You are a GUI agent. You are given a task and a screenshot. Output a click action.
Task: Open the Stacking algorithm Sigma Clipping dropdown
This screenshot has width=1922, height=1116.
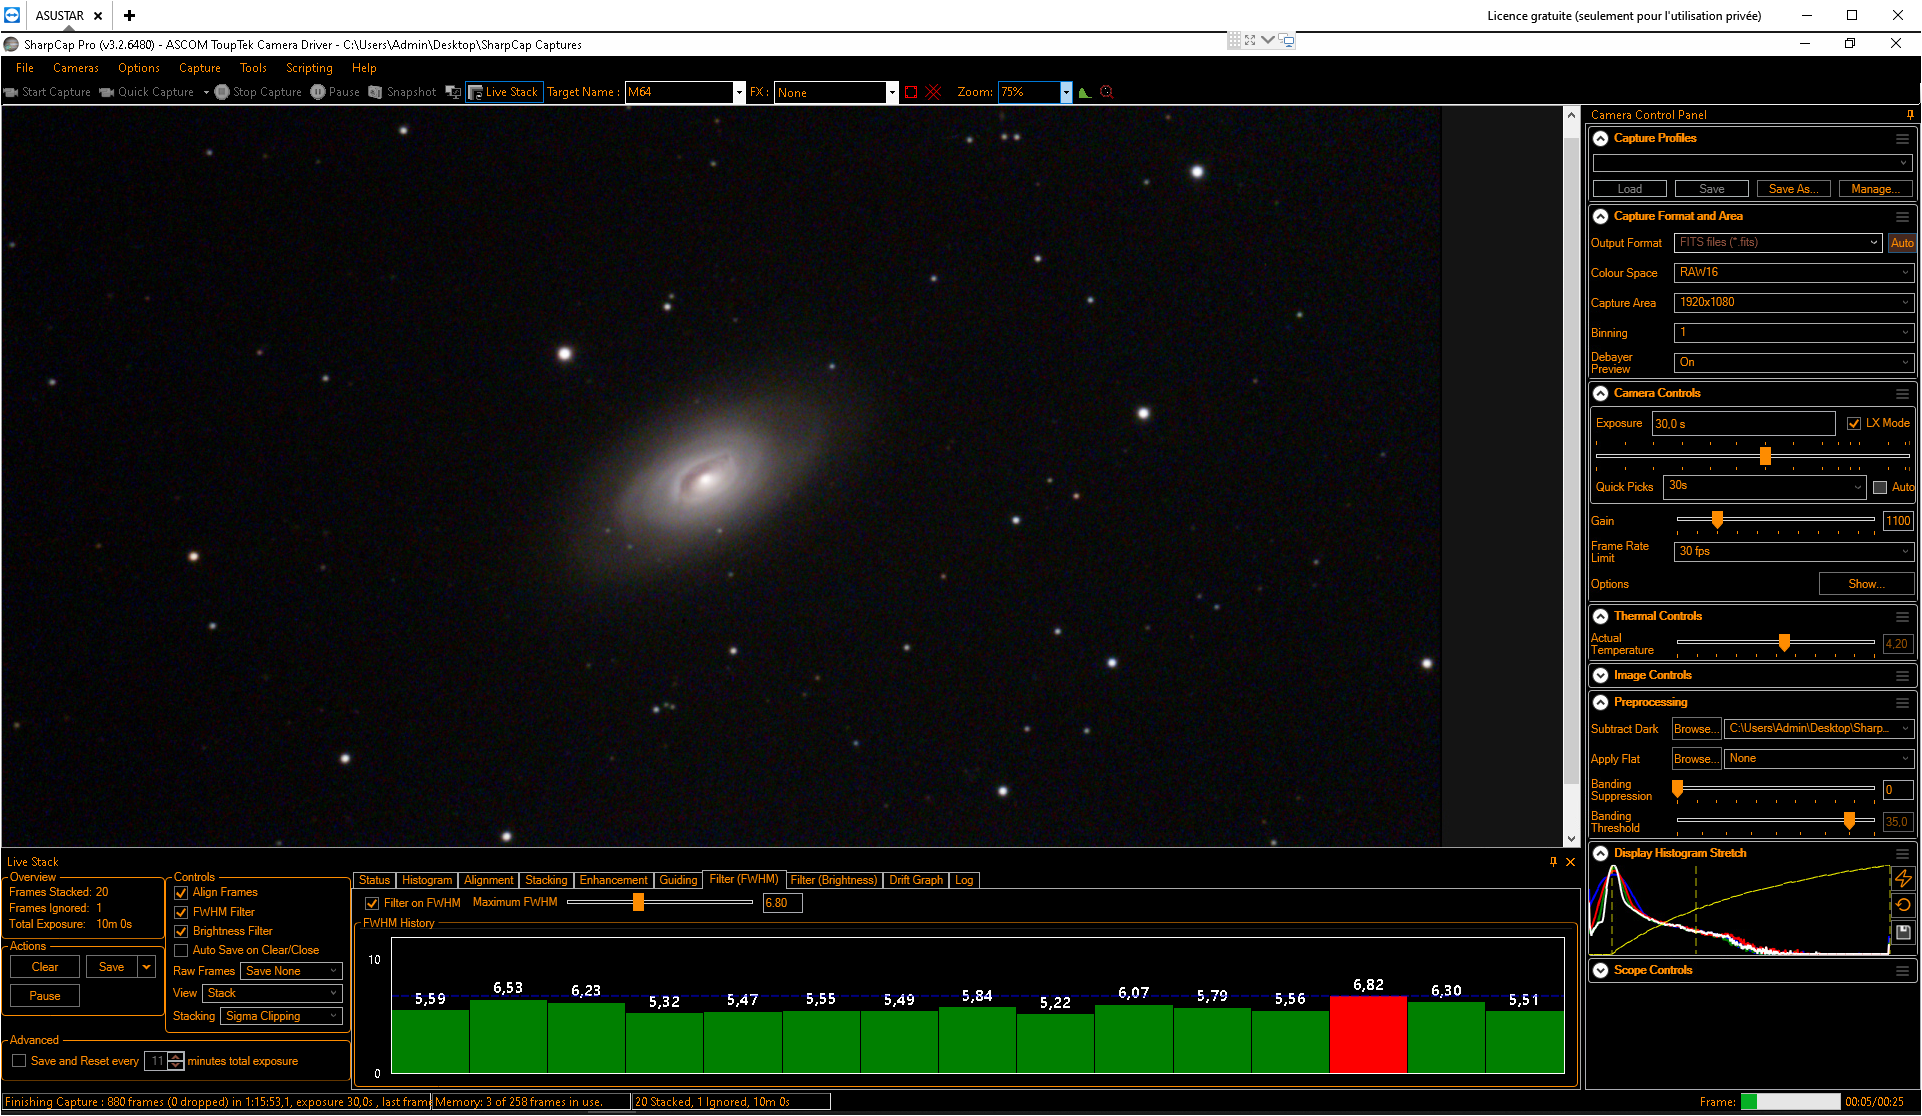coord(282,1016)
